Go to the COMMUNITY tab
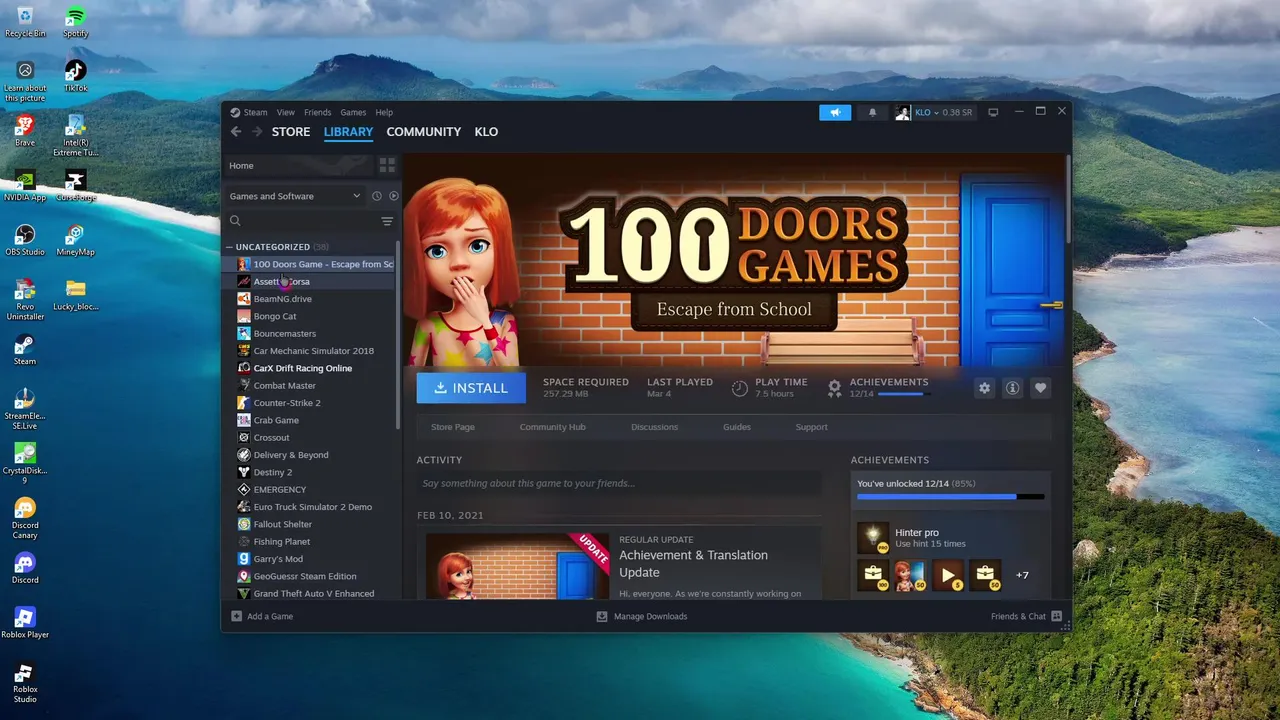The image size is (1280, 720). pyautogui.click(x=424, y=131)
